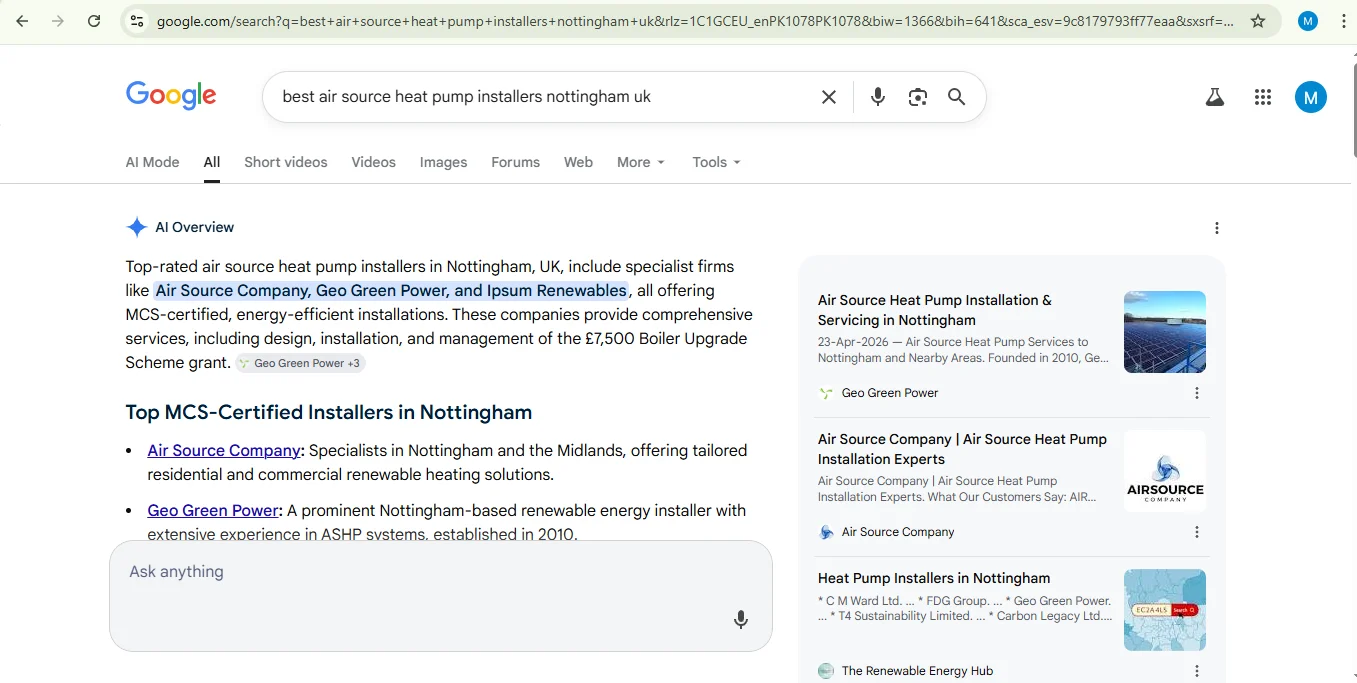Use microphone in Ask anything box
The width and height of the screenshot is (1357, 683).
tap(741, 620)
